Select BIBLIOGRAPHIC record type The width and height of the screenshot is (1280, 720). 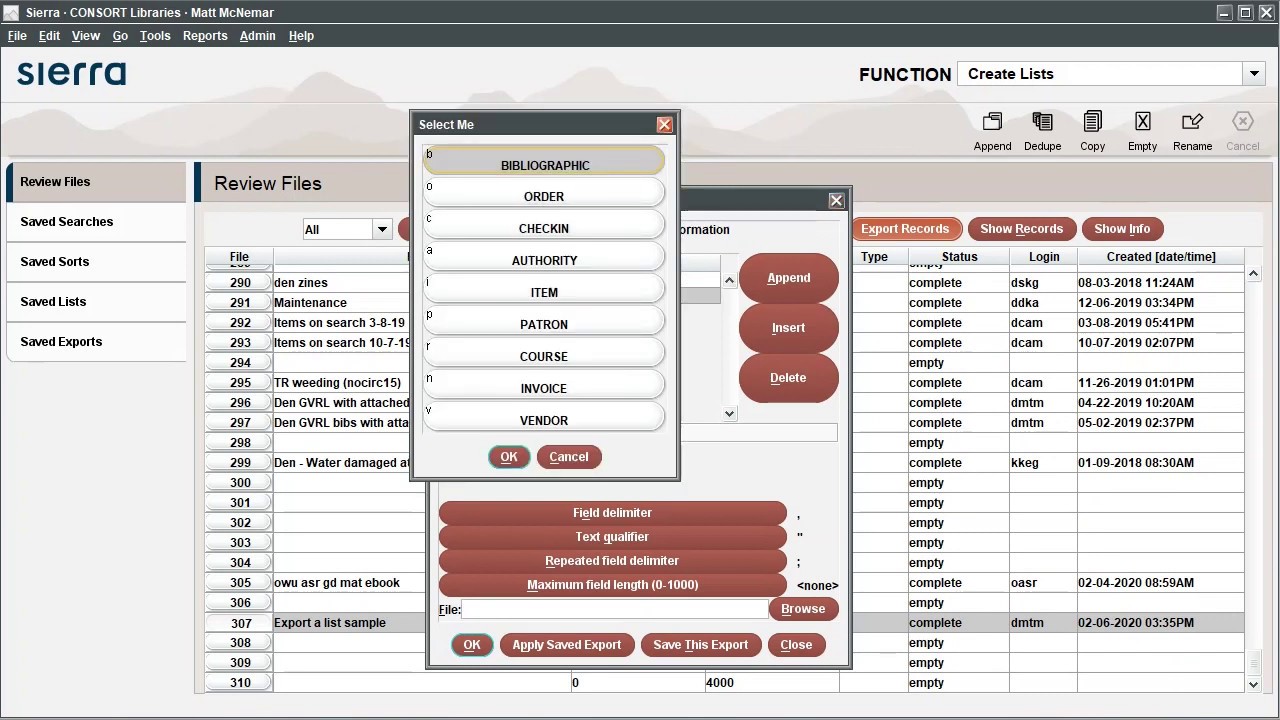544,161
